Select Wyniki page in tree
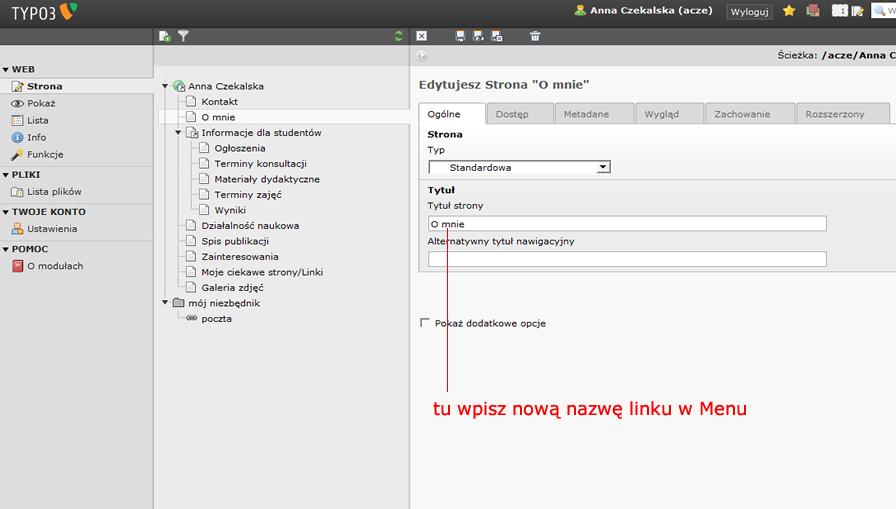Image resolution: width=896 pixels, height=509 pixels. (x=230, y=210)
